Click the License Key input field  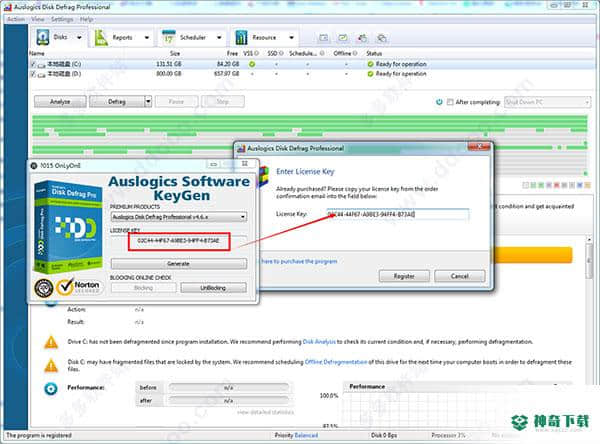pos(397,214)
